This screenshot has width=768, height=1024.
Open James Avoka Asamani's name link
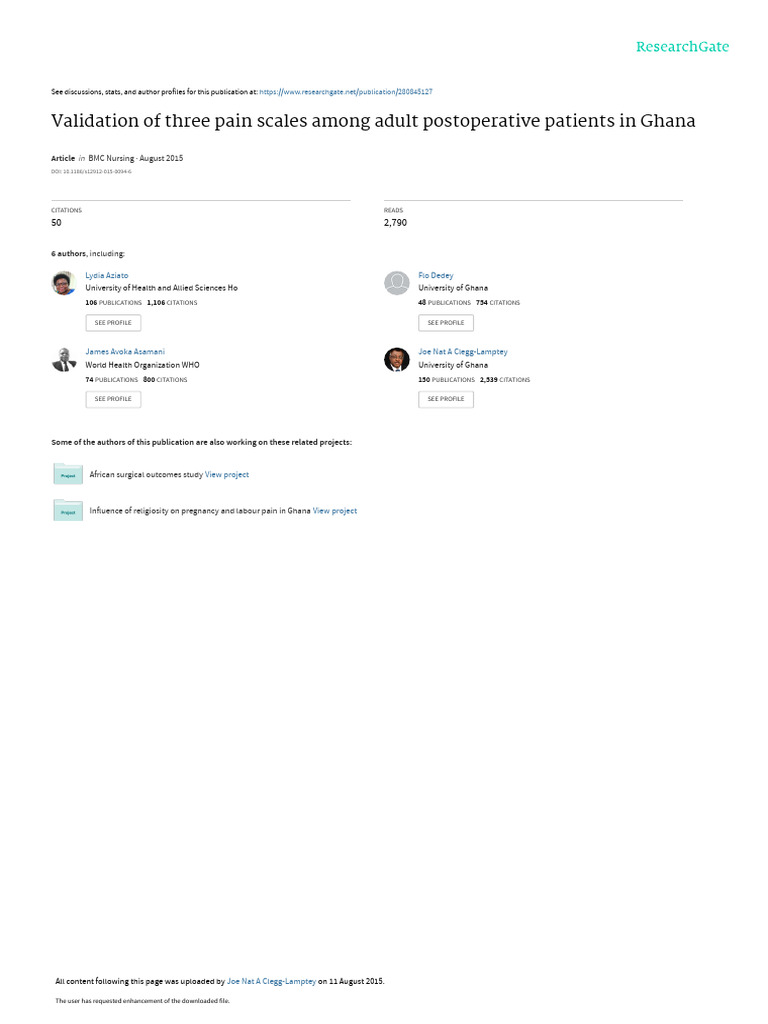click(125, 352)
